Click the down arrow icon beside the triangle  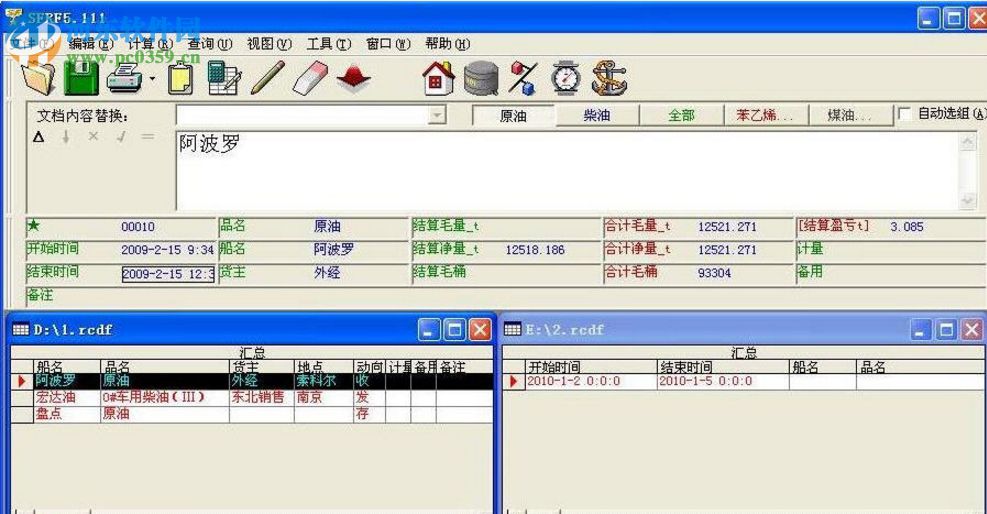coord(65,137)
